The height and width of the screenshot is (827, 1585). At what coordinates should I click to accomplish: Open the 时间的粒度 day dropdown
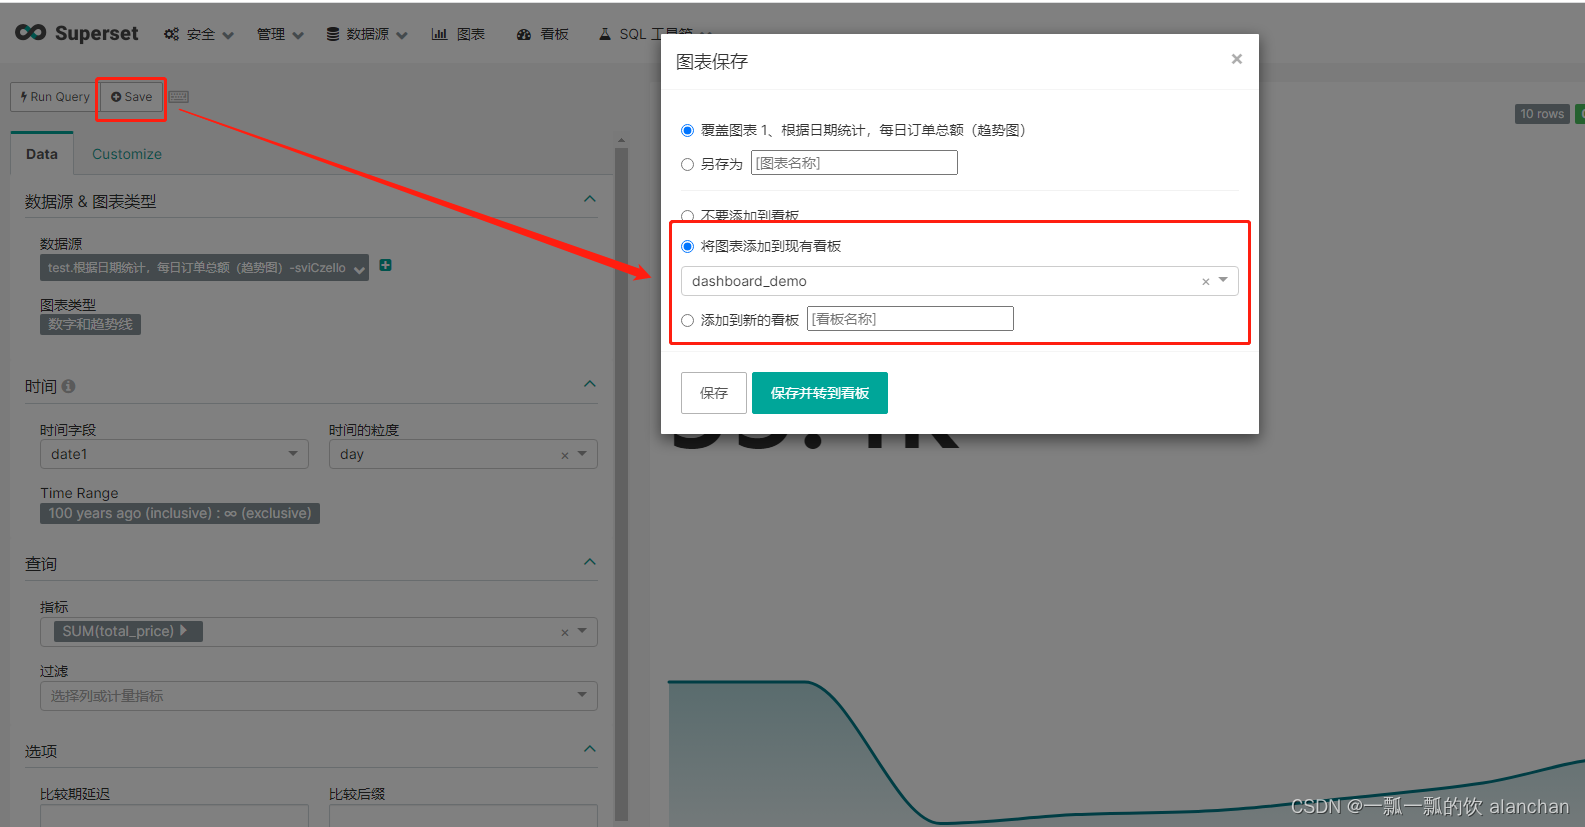[582, 454]
